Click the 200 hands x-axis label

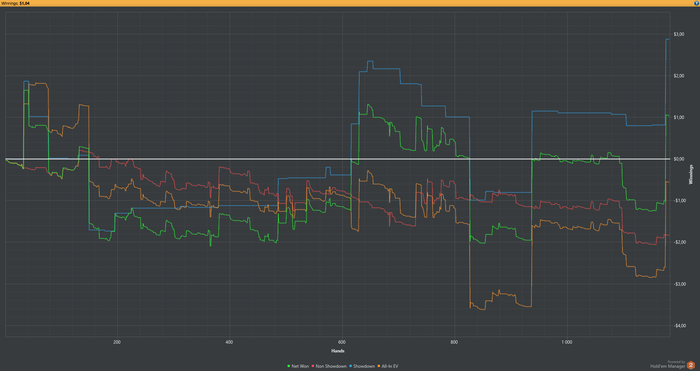point(117,342)
